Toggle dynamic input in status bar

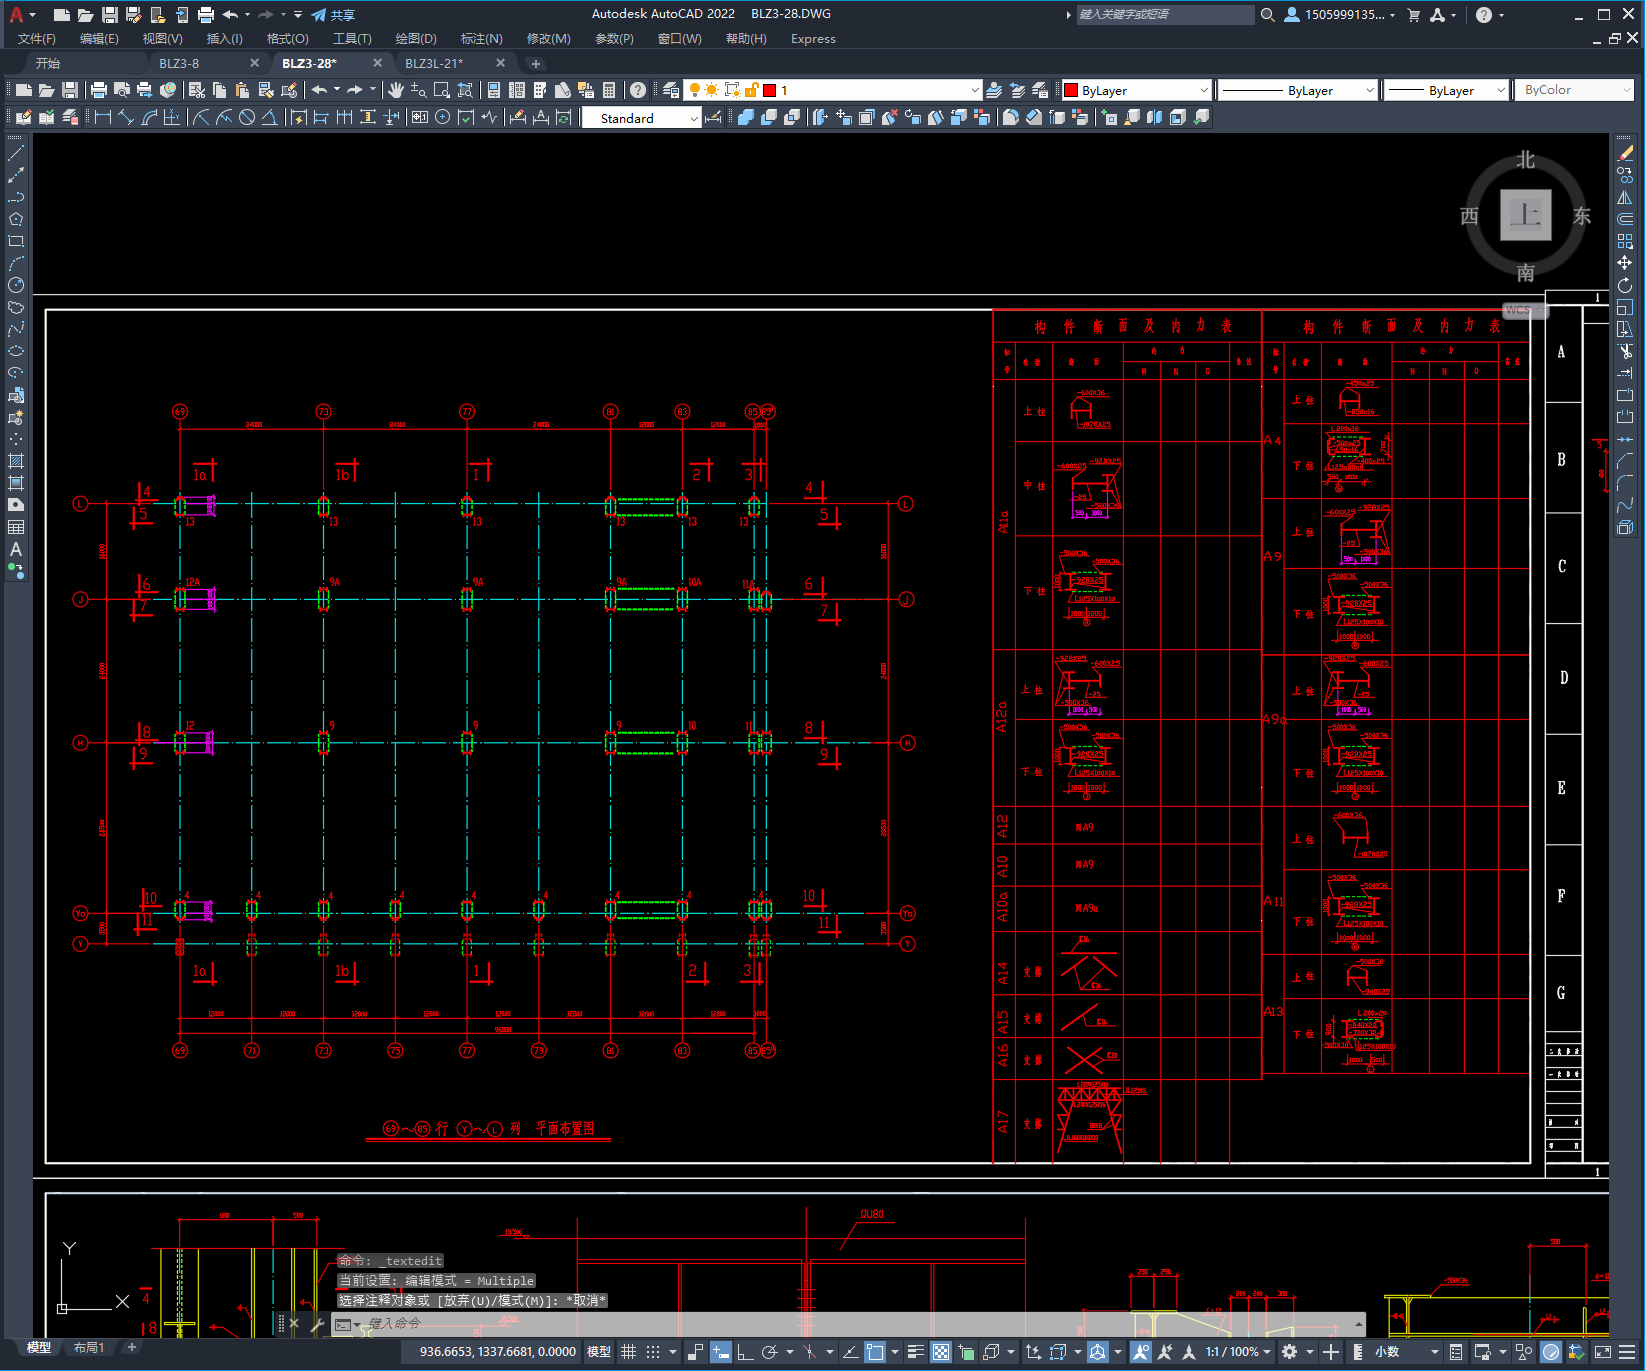pos(720,1352)
